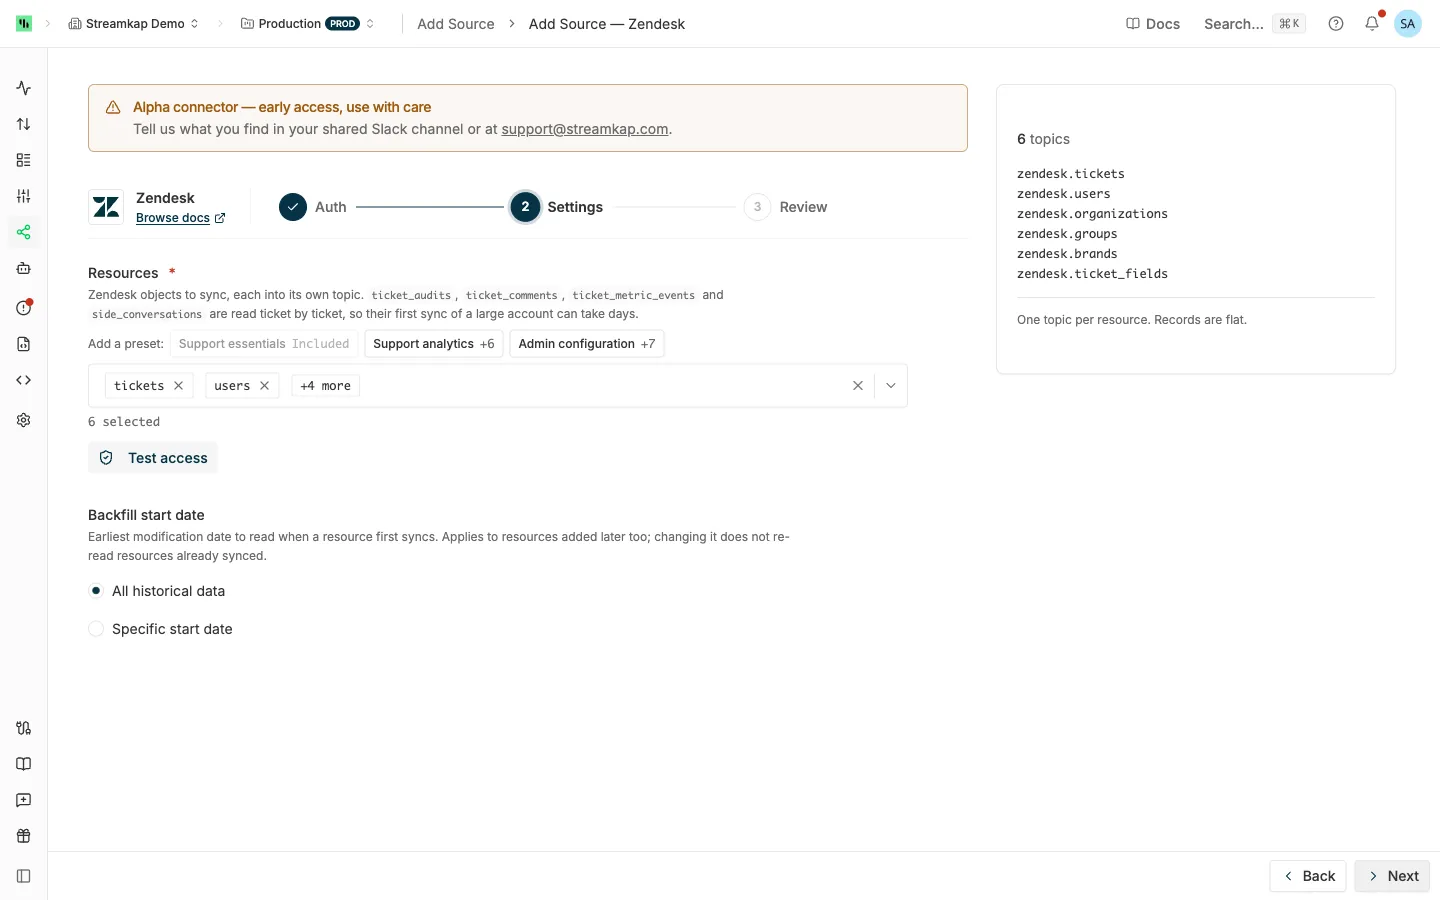This screenshot has height=900, width=1440.
Task: Clear all selected resources
Action: pos(858,386)
